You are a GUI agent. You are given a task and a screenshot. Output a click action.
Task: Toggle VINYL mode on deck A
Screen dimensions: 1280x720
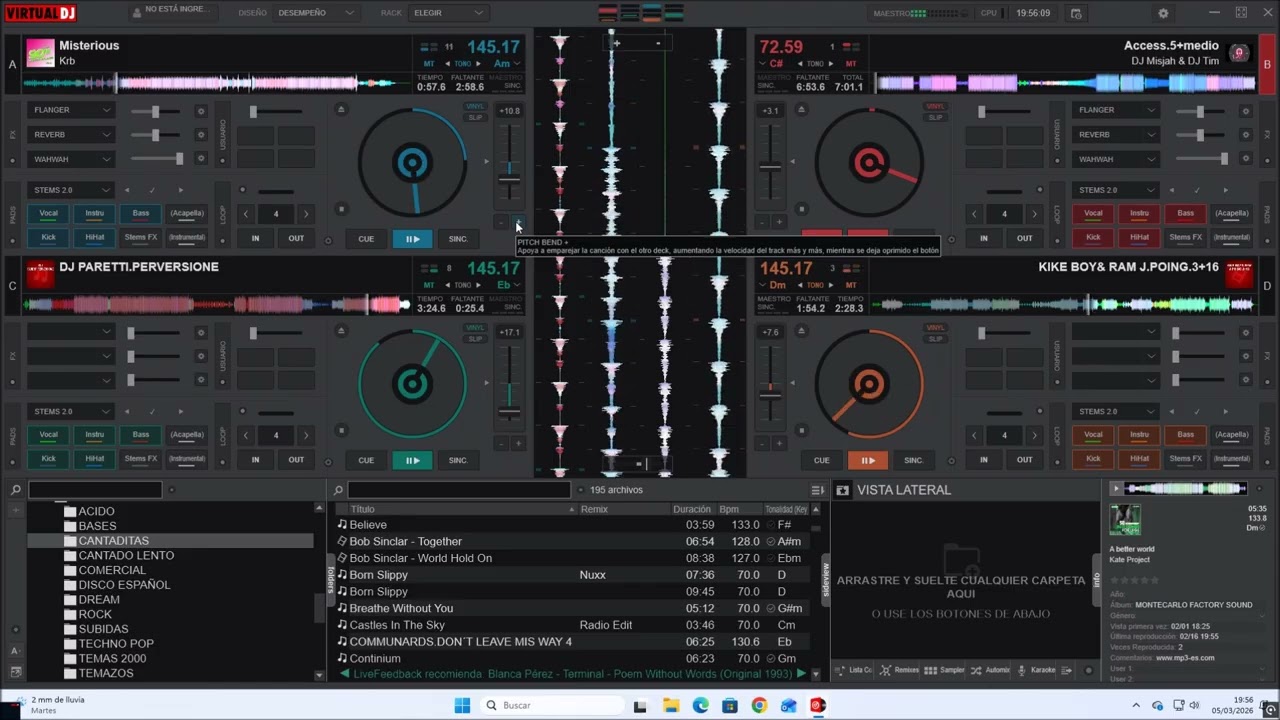point(475,106)
